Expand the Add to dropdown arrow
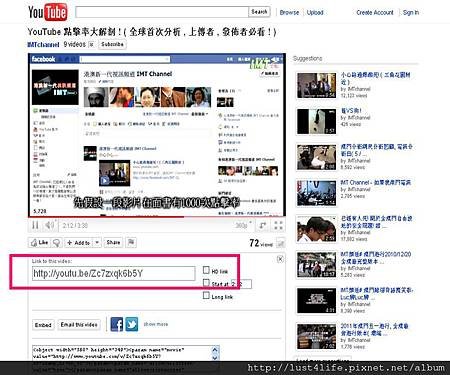450x375 pixels. (x=97, y=243)
